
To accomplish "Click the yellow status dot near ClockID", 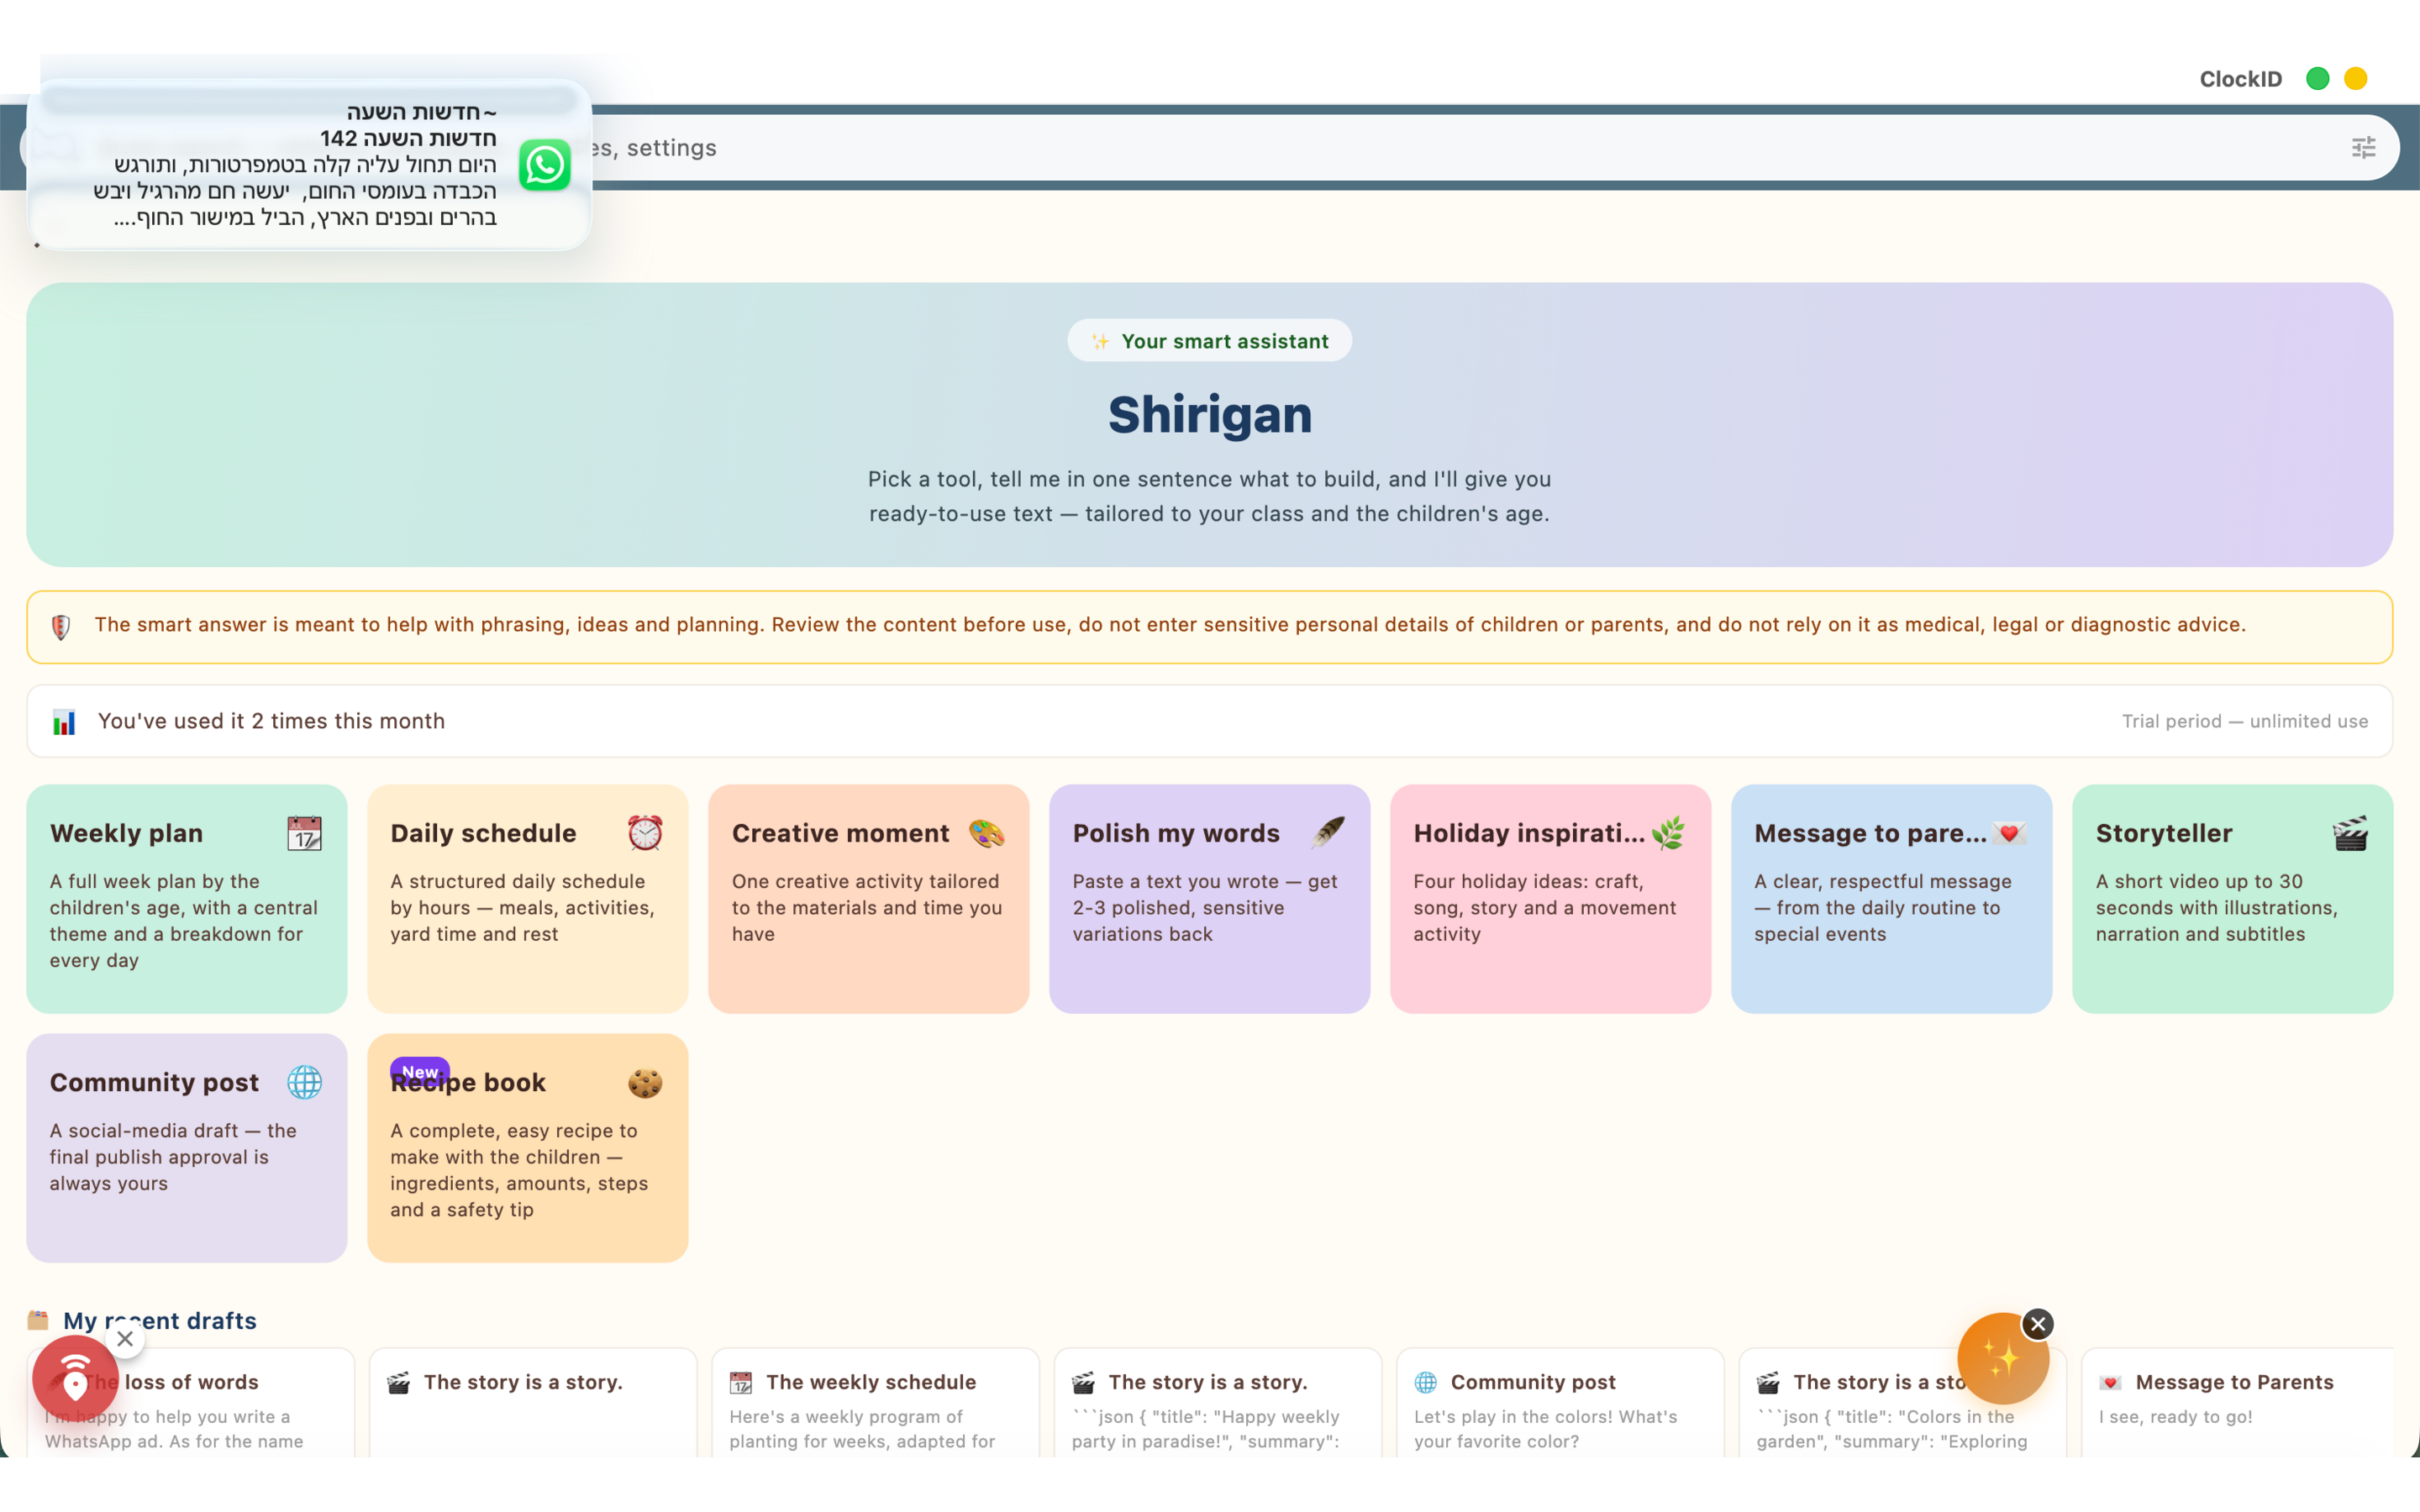I will 2355,79.
